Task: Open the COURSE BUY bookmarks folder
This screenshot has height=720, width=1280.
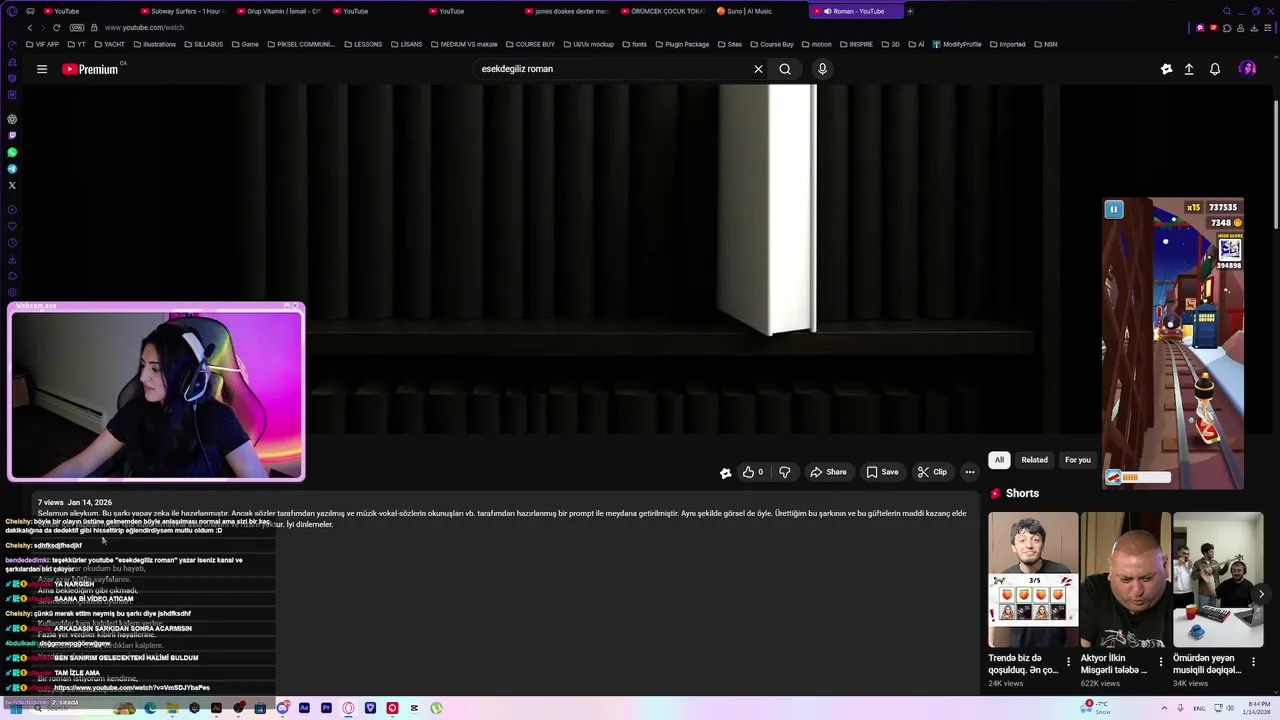Action: click(x=530, y=44)
